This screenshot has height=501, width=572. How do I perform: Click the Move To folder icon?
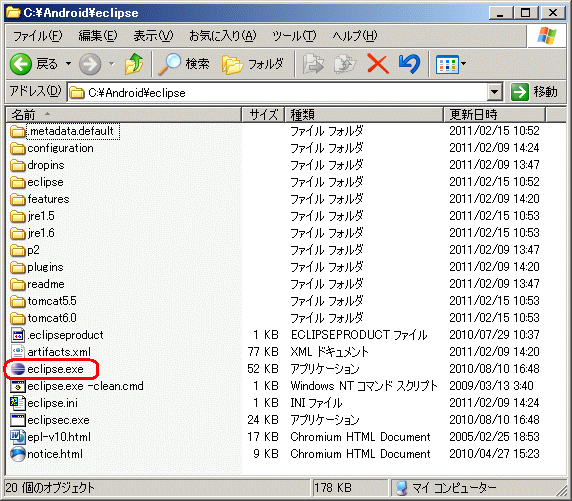click(313, 64)
